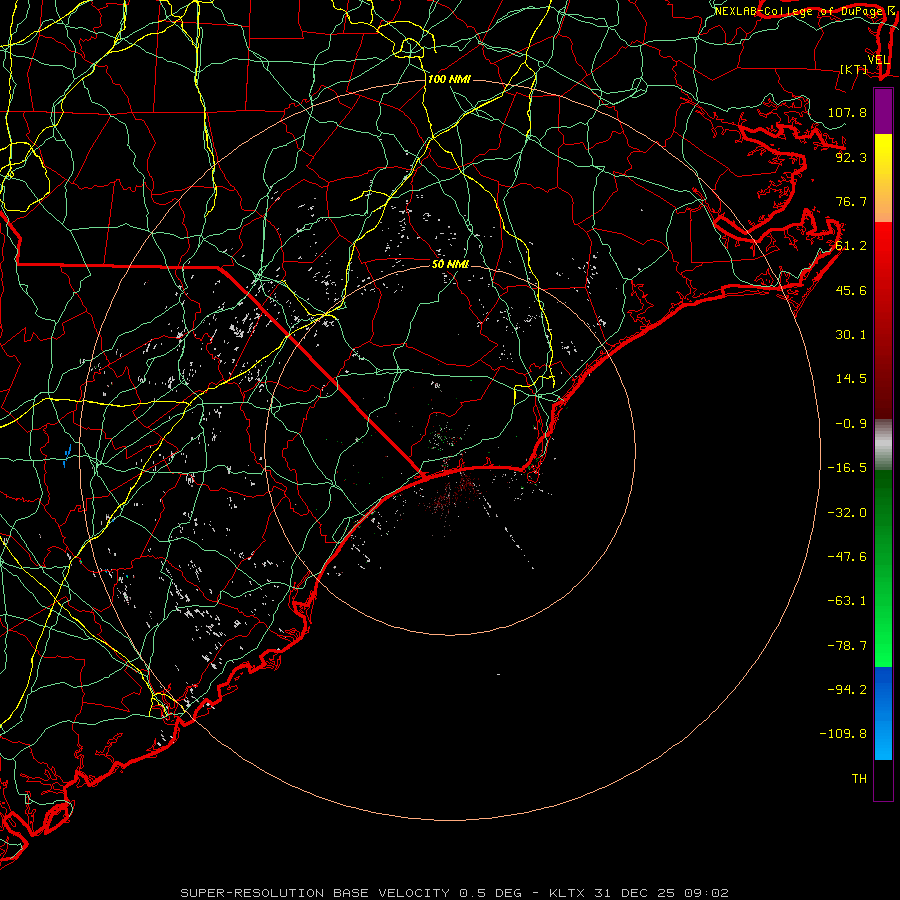Click the -47.6 legend value
Screen dimensions: 900x900
coord(847,557)
